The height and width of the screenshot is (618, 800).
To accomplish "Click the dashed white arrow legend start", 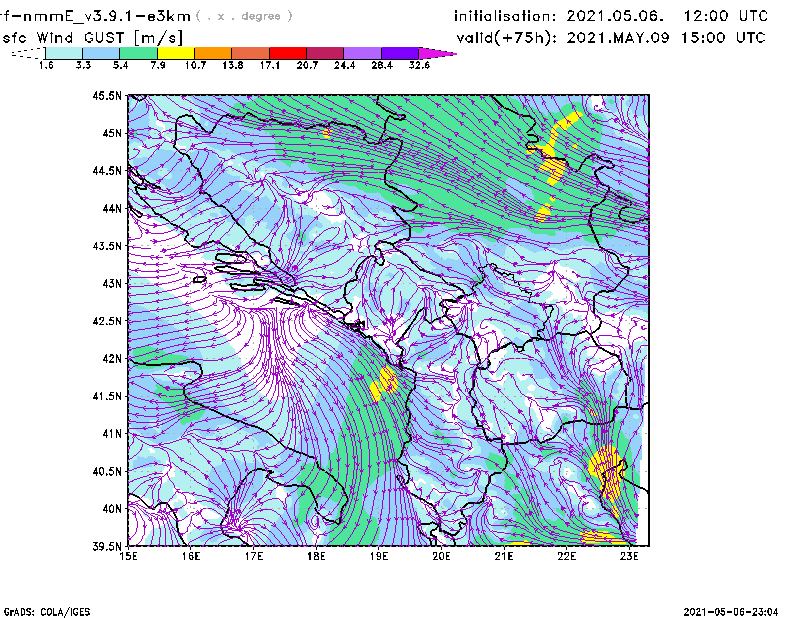I will coord(29,53).
